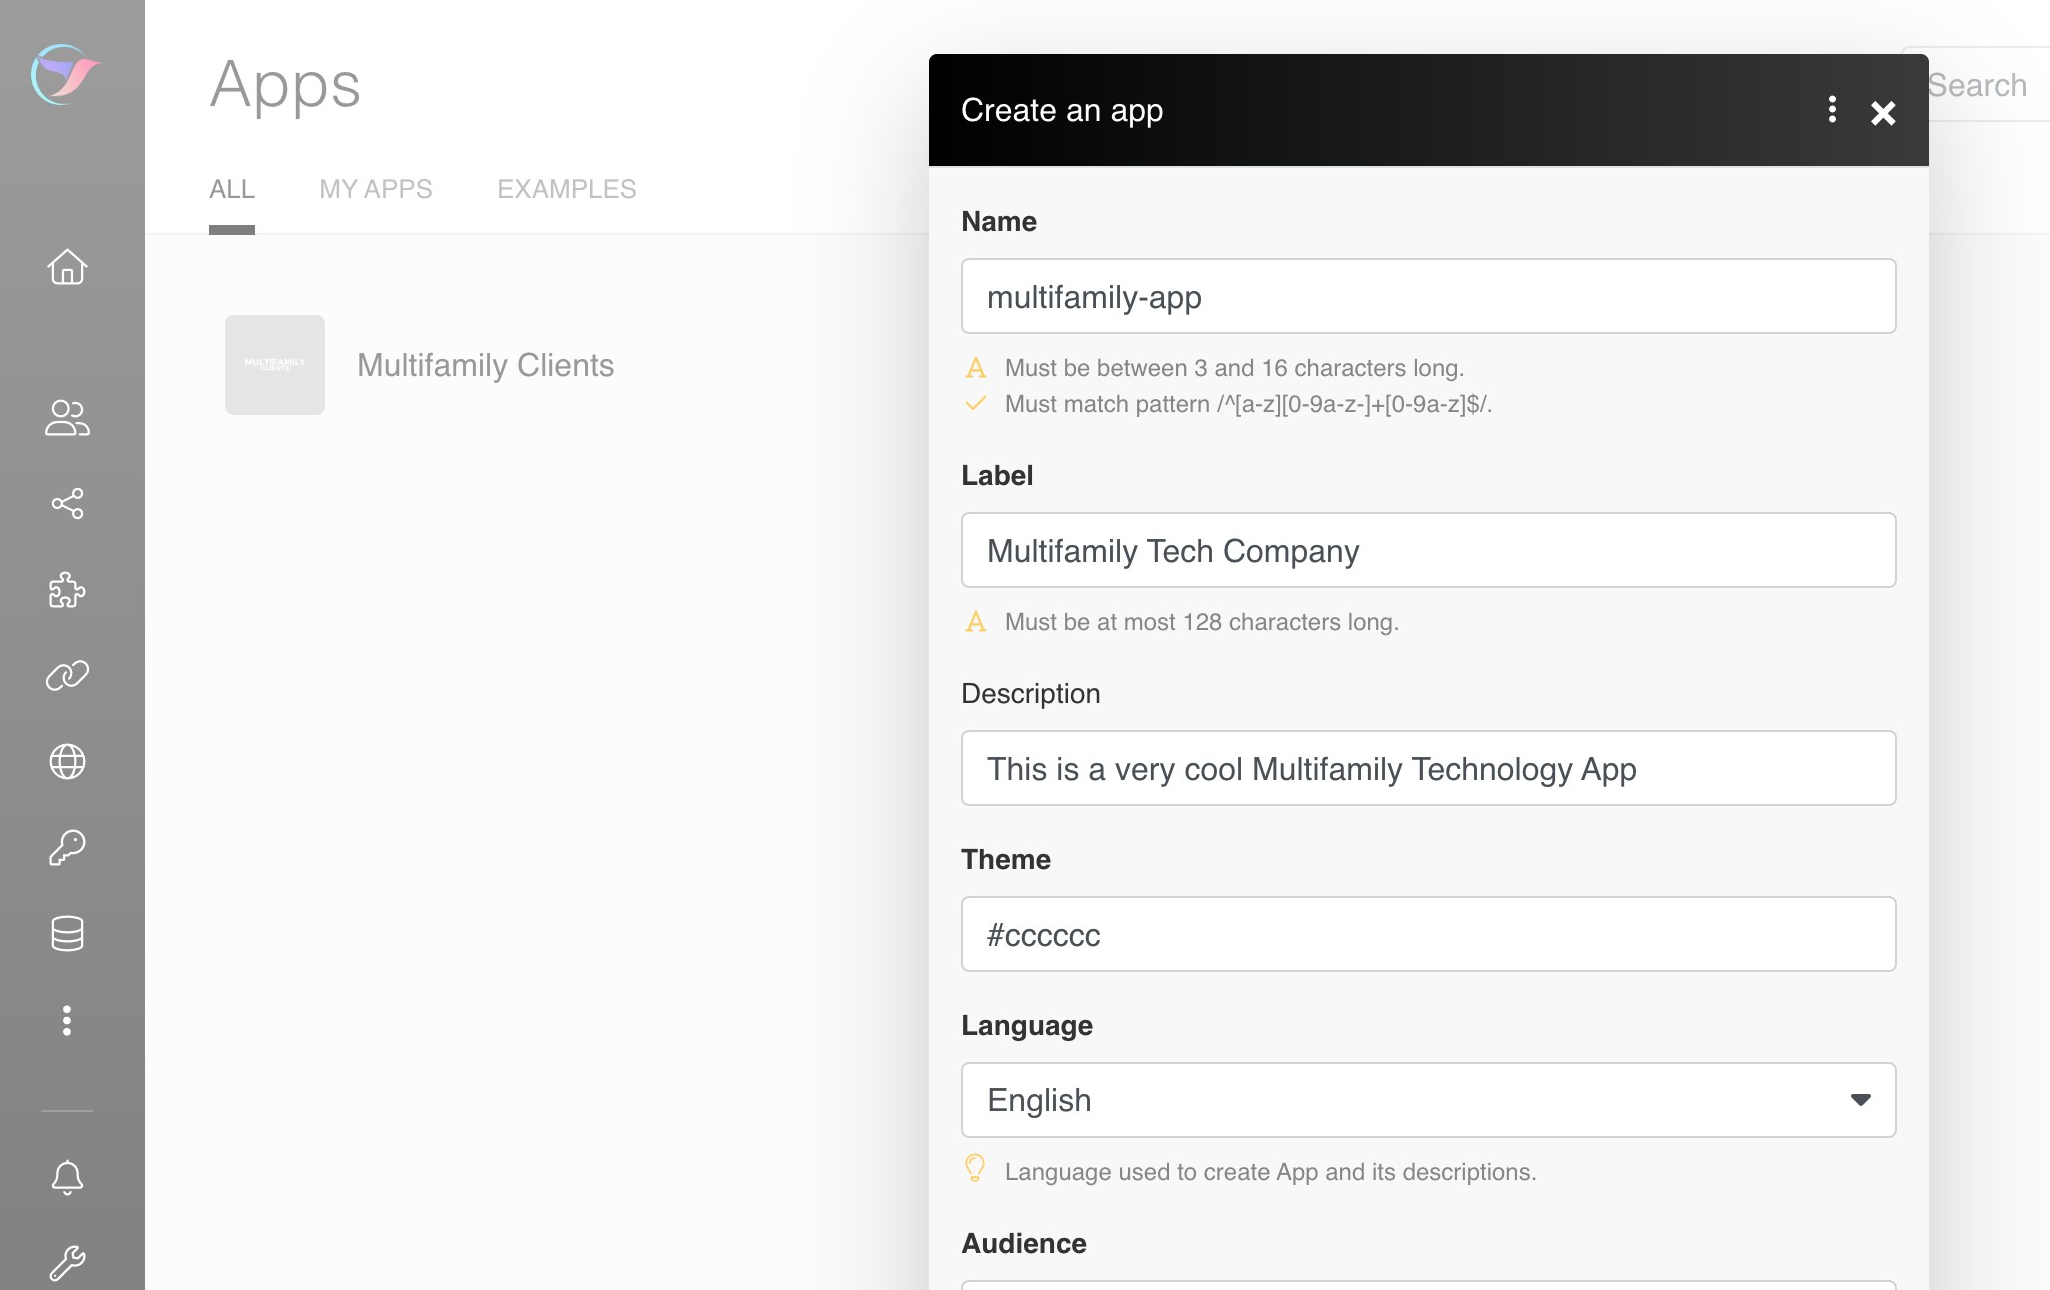
Task: Open the Home icon in the sidebar
Action: (x=67, y=267)
